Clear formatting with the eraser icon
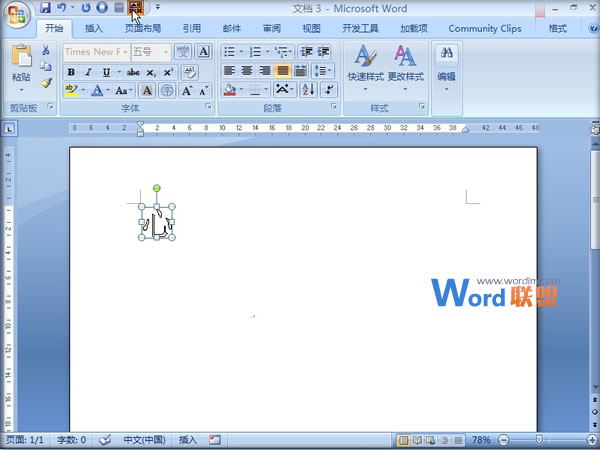The width and height of the screenshot is (600, 450). pyautogui.click(x=189, y=72)
